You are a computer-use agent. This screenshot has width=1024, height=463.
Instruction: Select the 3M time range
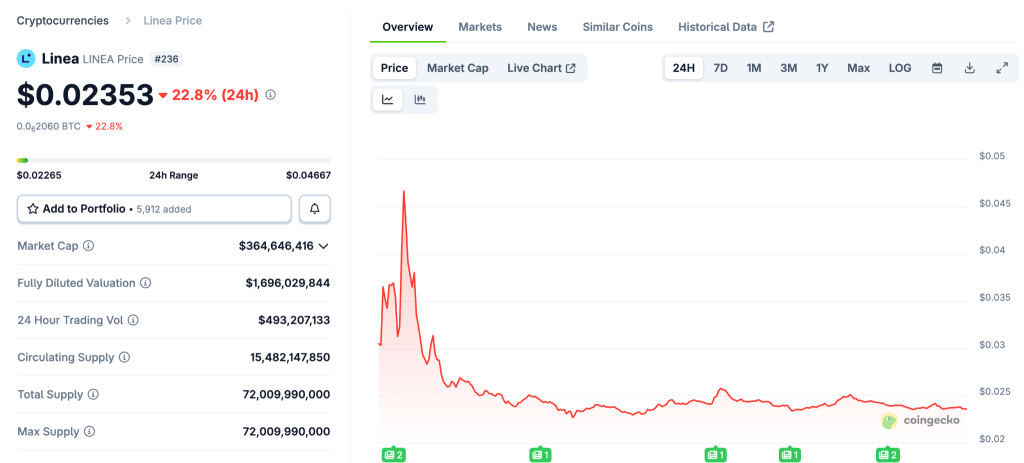coord(788,68)
